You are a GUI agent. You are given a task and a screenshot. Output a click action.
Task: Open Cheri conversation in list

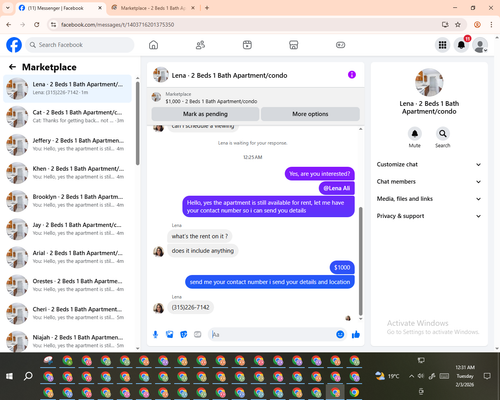(67, 313)
